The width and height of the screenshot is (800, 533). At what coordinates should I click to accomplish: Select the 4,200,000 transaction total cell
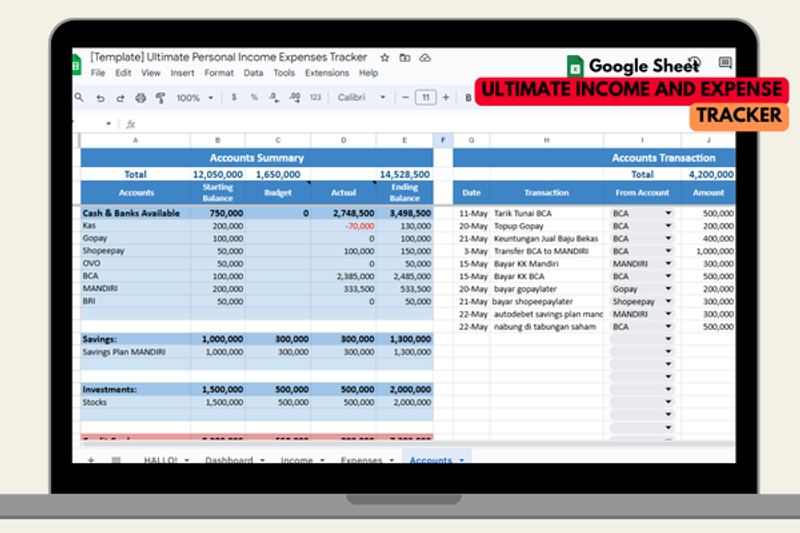pyautogui.click(x=709, y=174)
